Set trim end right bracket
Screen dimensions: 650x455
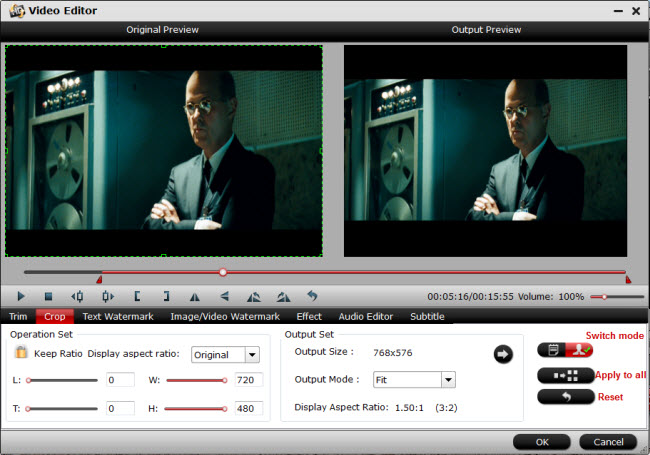click(x=166, y=296)
